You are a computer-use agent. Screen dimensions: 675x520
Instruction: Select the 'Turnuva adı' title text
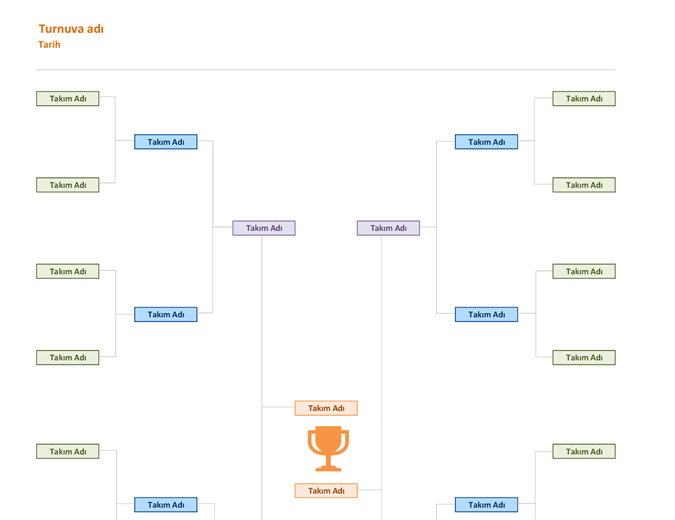point(71,29)
